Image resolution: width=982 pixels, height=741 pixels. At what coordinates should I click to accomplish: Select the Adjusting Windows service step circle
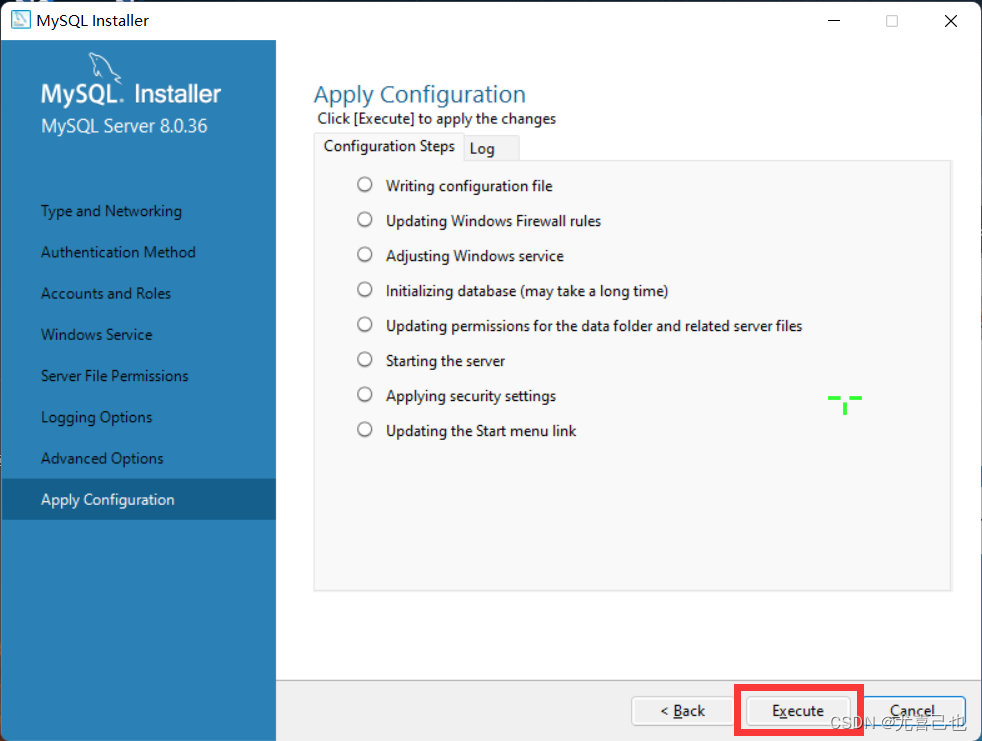click(x=364, y=255)
